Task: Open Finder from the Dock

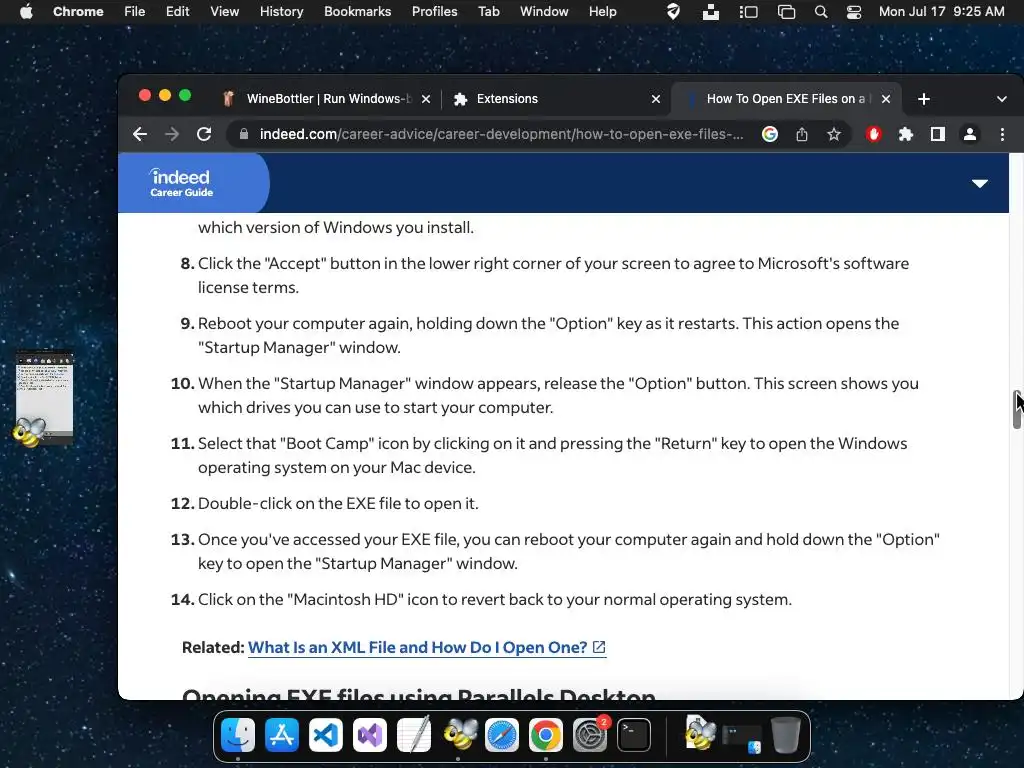Action: 238,735
